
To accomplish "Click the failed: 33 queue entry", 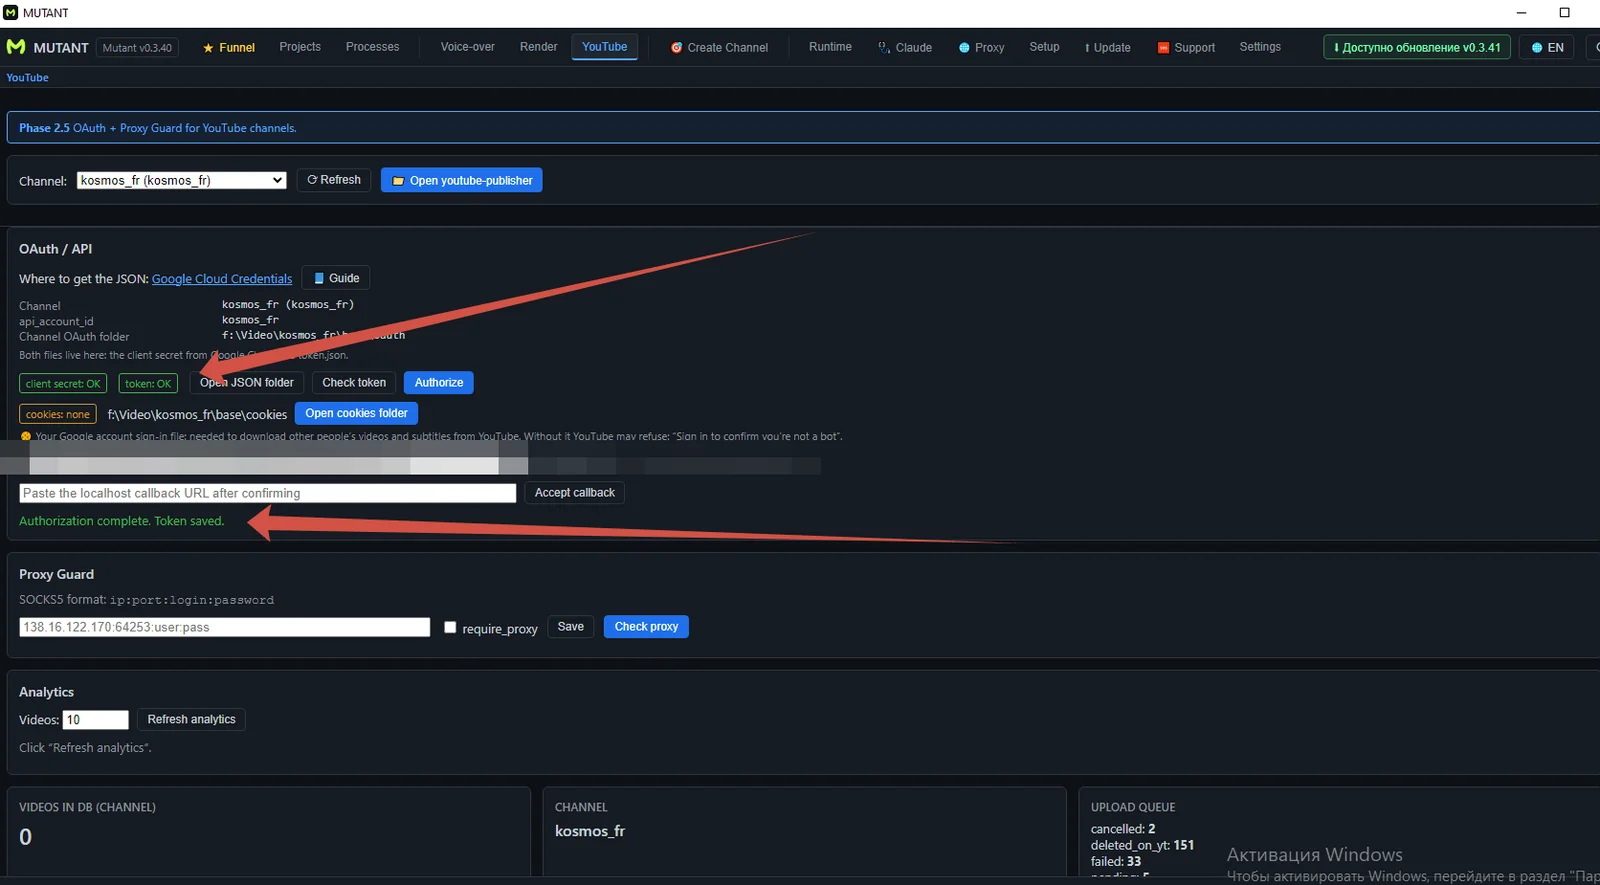I will pyautogui.click(x=1116, y=862).
